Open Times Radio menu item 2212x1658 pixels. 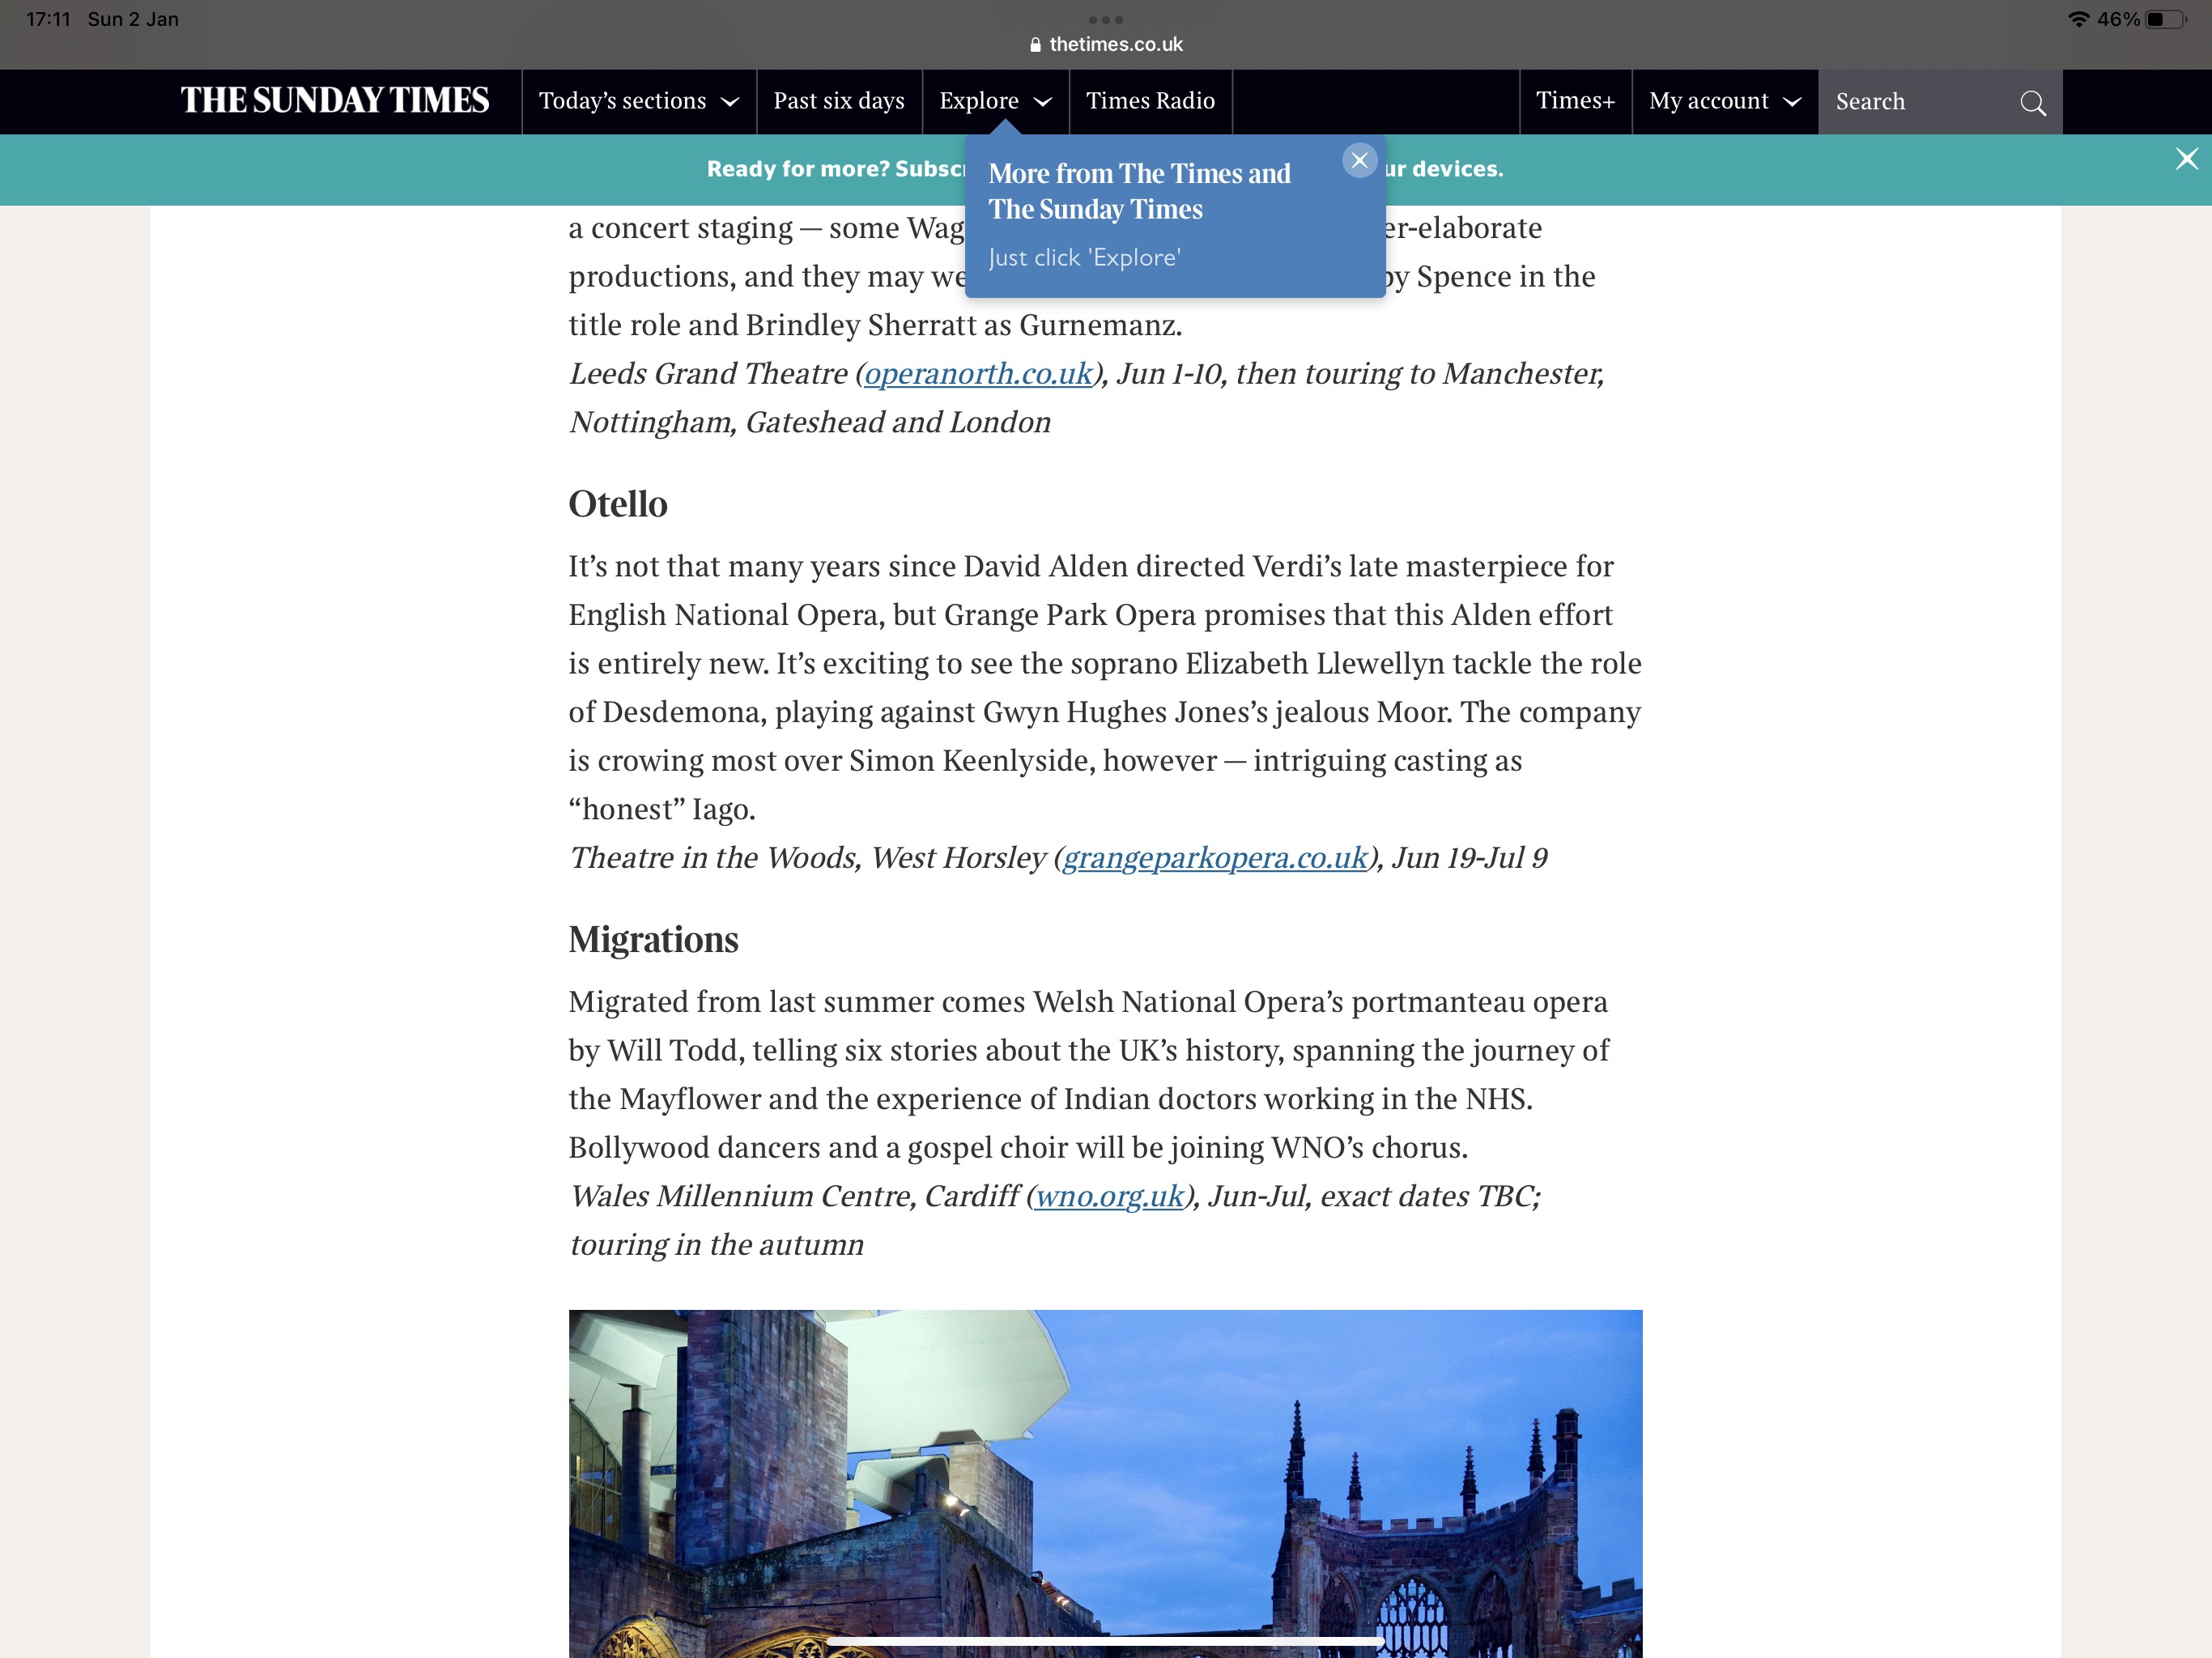[1150, 101]
